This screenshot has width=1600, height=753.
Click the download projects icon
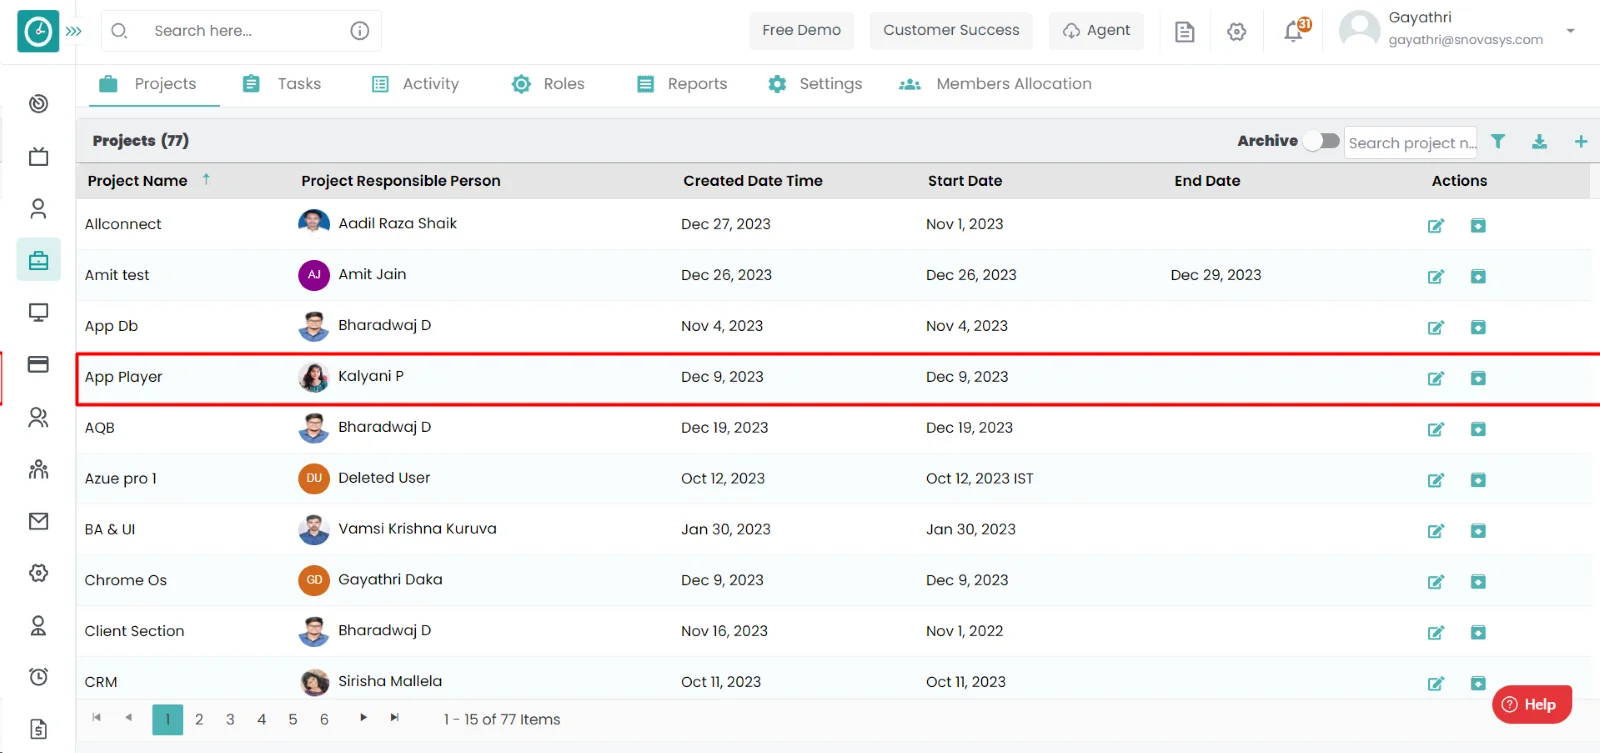tap(1540, 141)
